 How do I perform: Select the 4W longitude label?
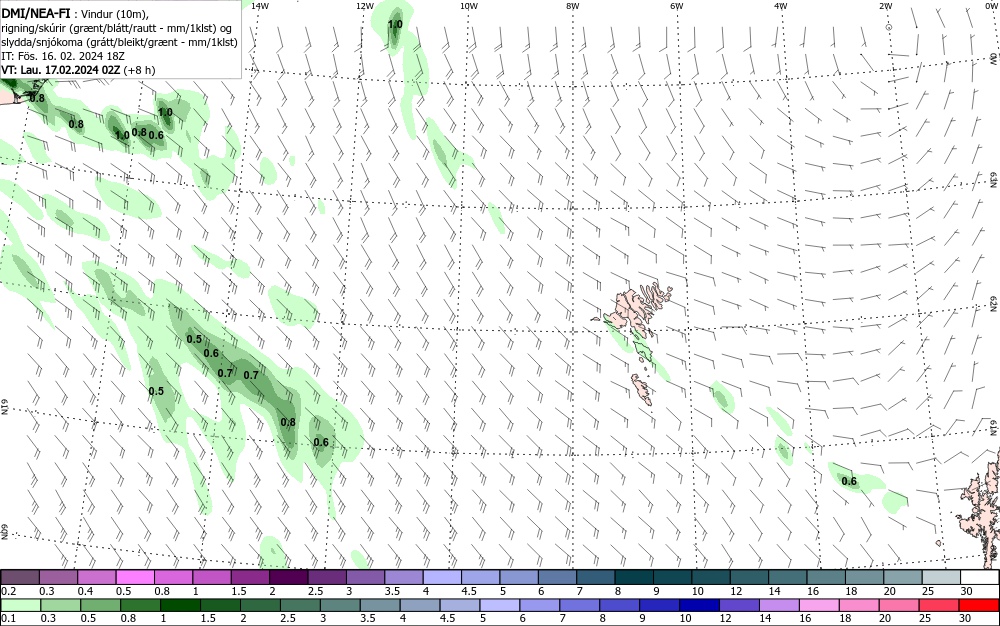[x=781, y=6]
